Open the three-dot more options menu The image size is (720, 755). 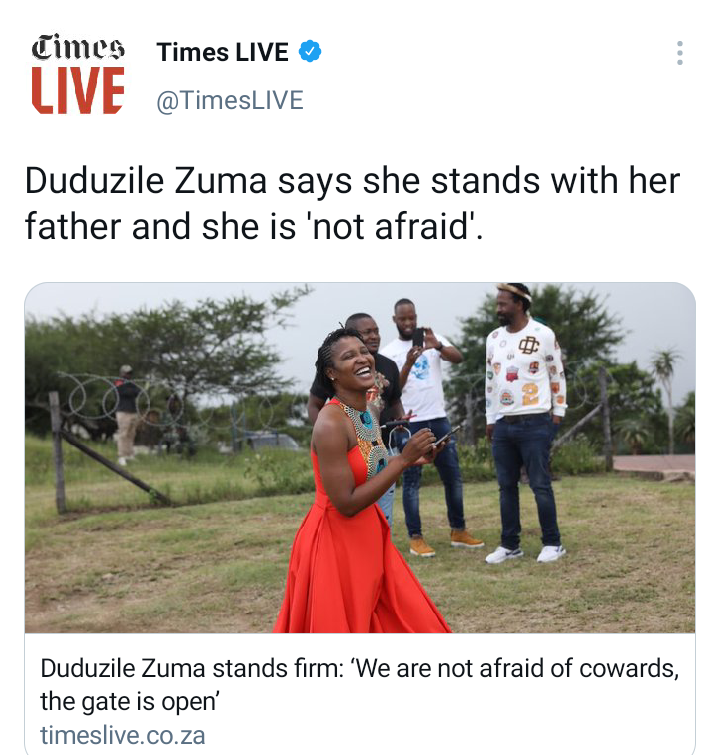coord(680,53)
